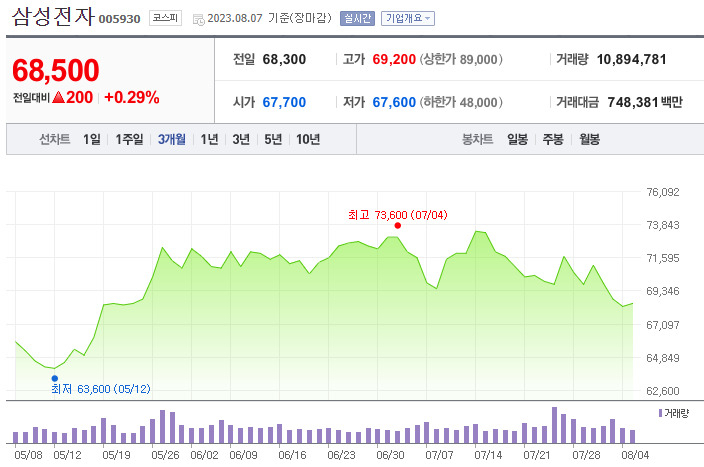The height and width of the screenshot is (467, 704).
Task: Click the 저가 value 67,600
Action: click(394, 102)
